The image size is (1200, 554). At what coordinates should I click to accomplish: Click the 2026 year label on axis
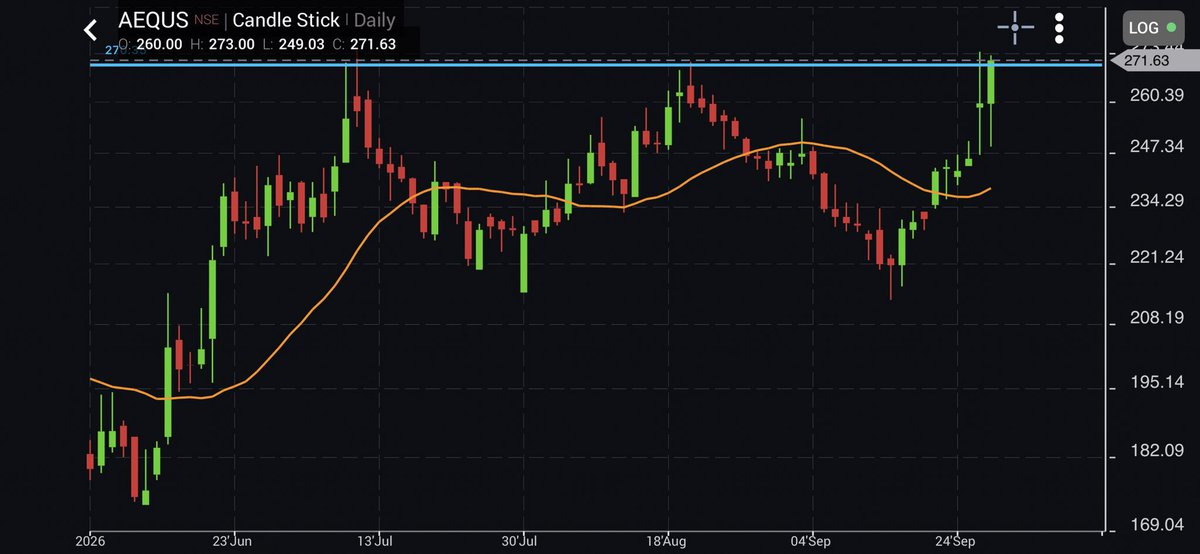point(90,541)
